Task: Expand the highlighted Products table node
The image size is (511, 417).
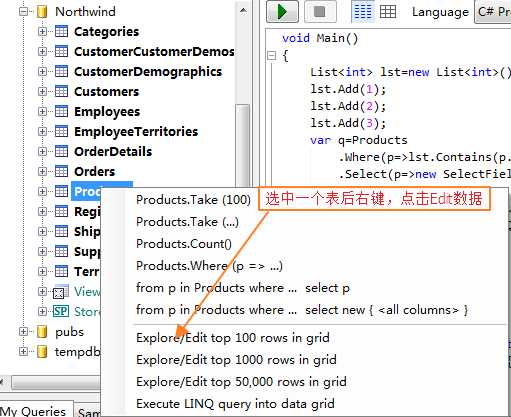Action: point(42,192)
